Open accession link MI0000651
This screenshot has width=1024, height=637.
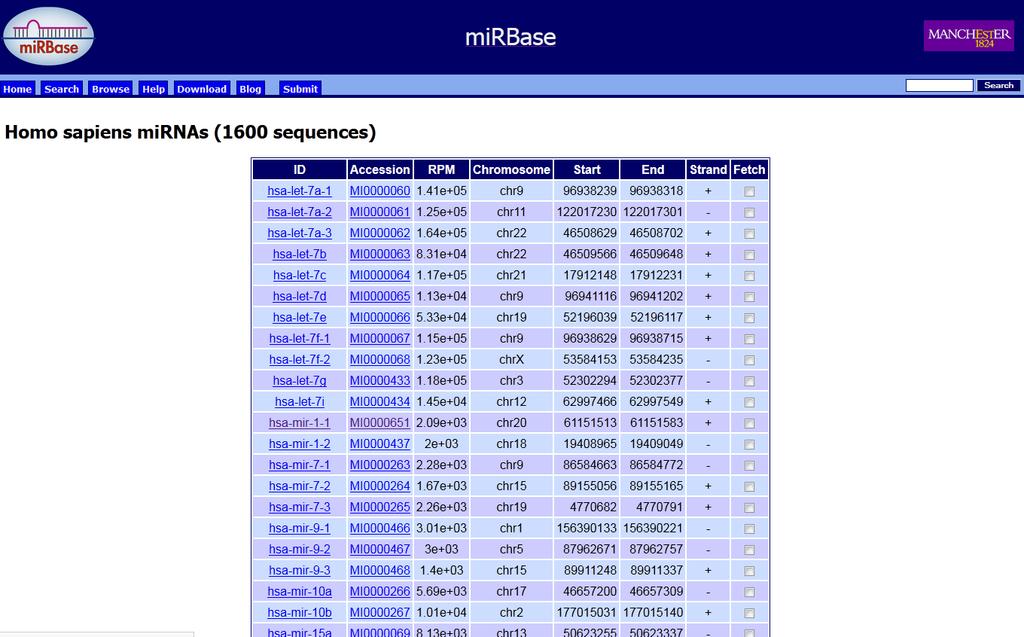[x=379, y=423]
